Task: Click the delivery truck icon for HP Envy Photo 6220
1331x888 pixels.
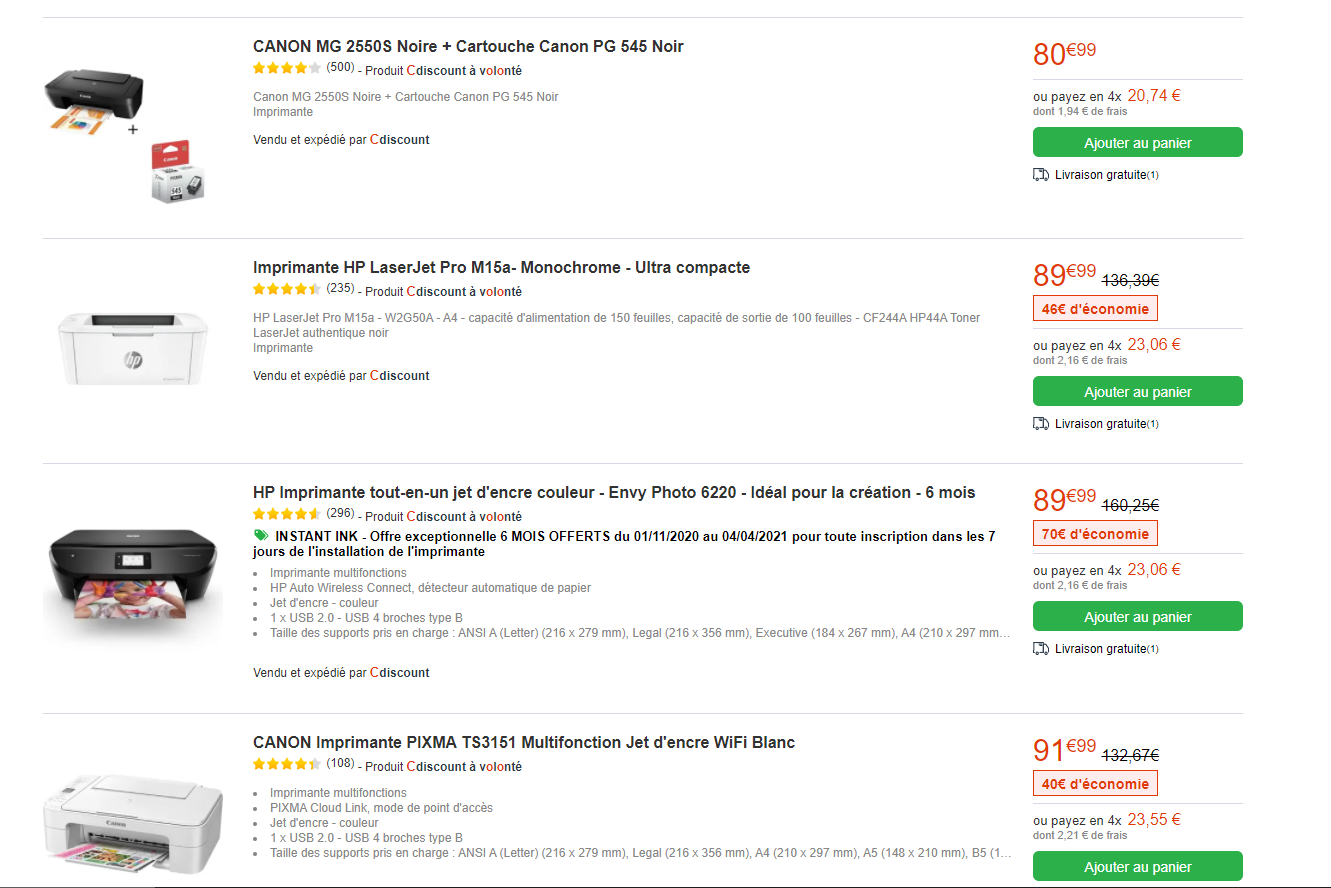Action: tap(1041, 649)
